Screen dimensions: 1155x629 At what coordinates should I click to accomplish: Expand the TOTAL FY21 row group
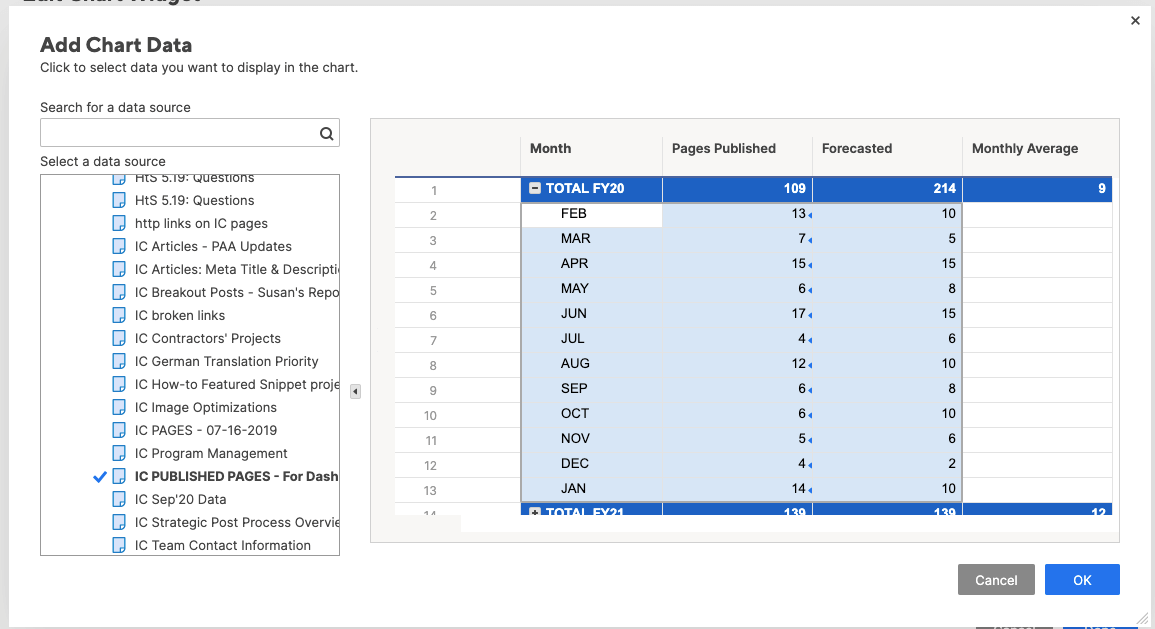(534, 509)
